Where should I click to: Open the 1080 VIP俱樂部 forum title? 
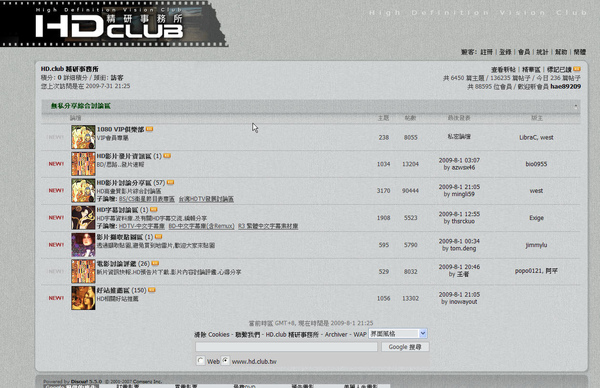pyautogui.click(x=120, y=129)
